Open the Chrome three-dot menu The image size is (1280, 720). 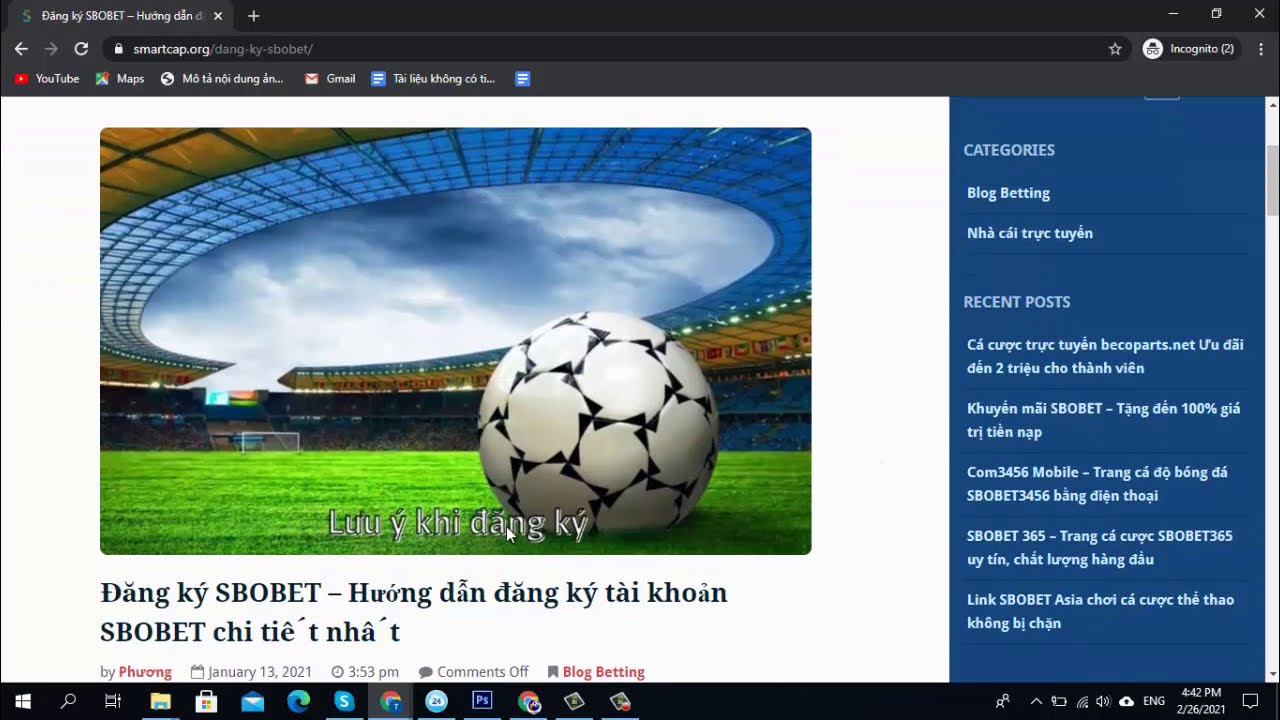pyautogui.click(x=1259, y=48)
